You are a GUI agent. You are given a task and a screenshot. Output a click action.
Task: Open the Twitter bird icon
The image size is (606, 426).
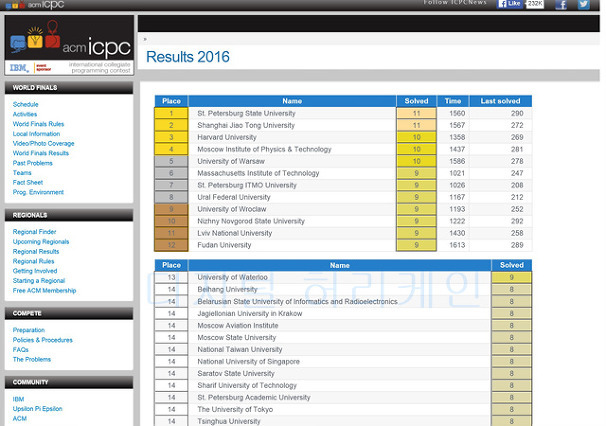(584, 4)
